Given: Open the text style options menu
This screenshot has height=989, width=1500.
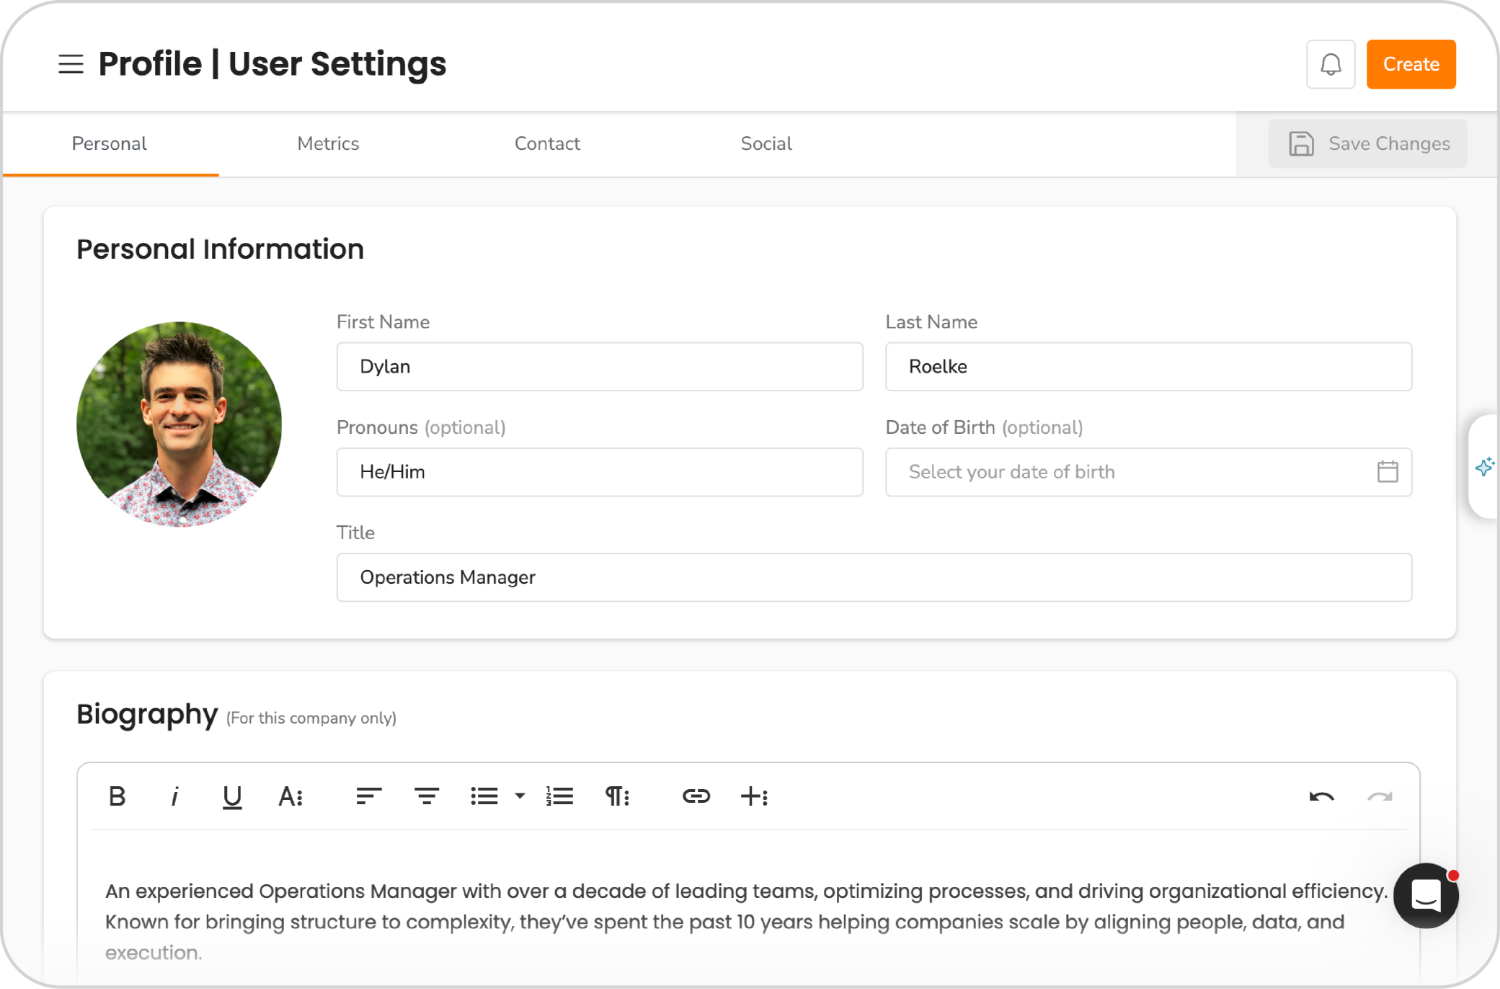Looking at the screenshot, I should (x=290, y=796).
